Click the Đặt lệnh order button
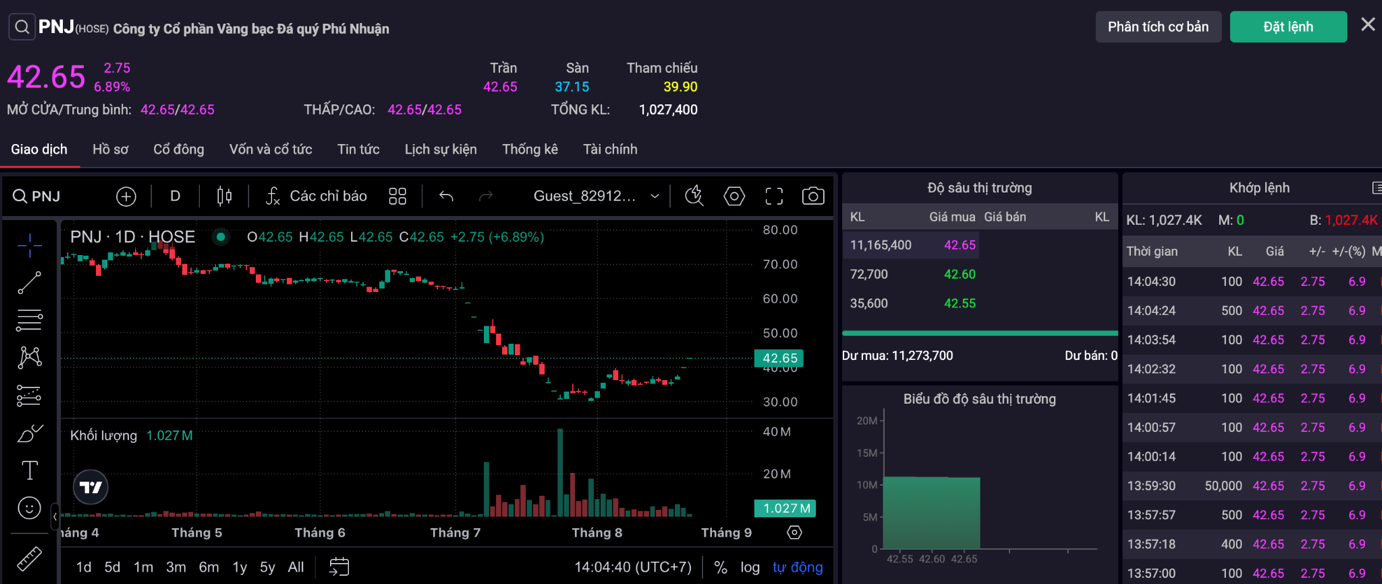Screen dimensions: 1382x584 [1288, 27]
